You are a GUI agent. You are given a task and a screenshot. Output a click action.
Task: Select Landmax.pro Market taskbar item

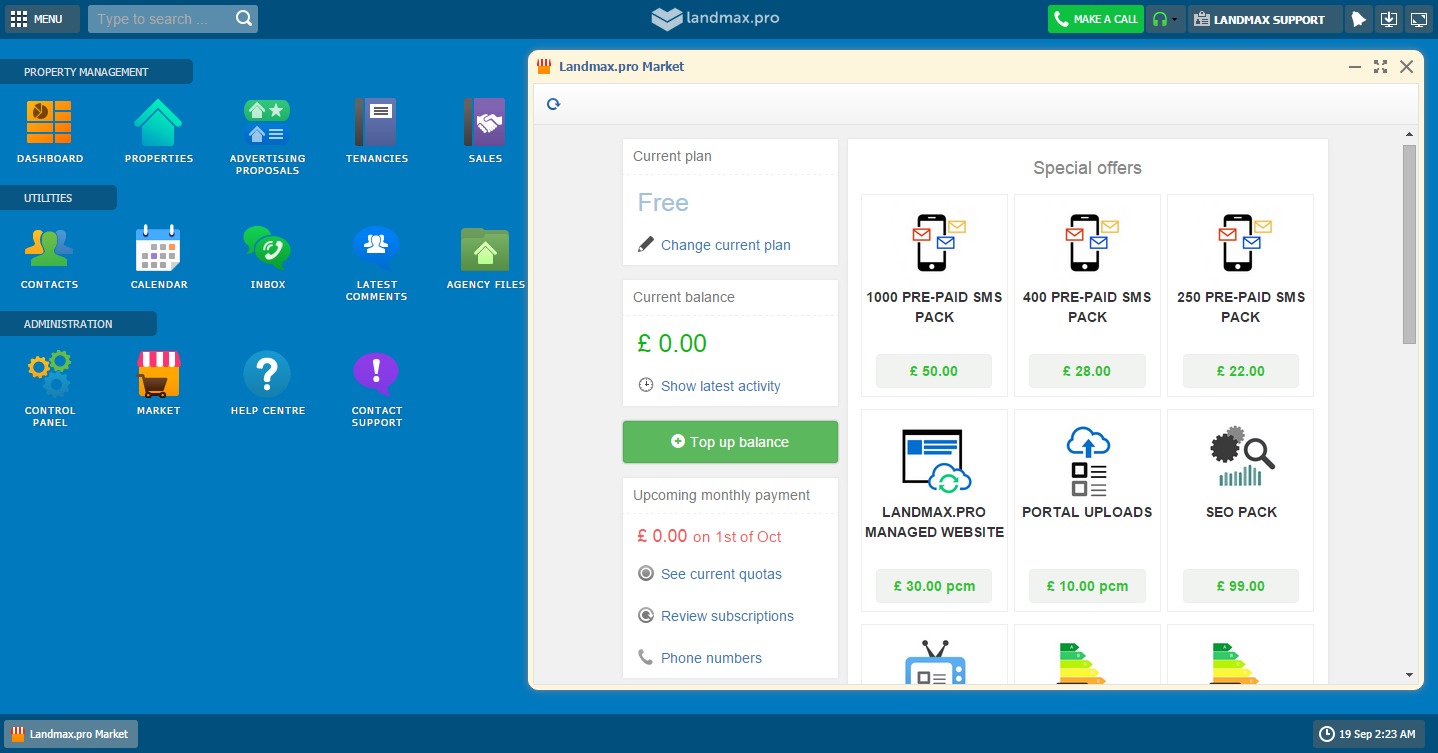point(70,734)
